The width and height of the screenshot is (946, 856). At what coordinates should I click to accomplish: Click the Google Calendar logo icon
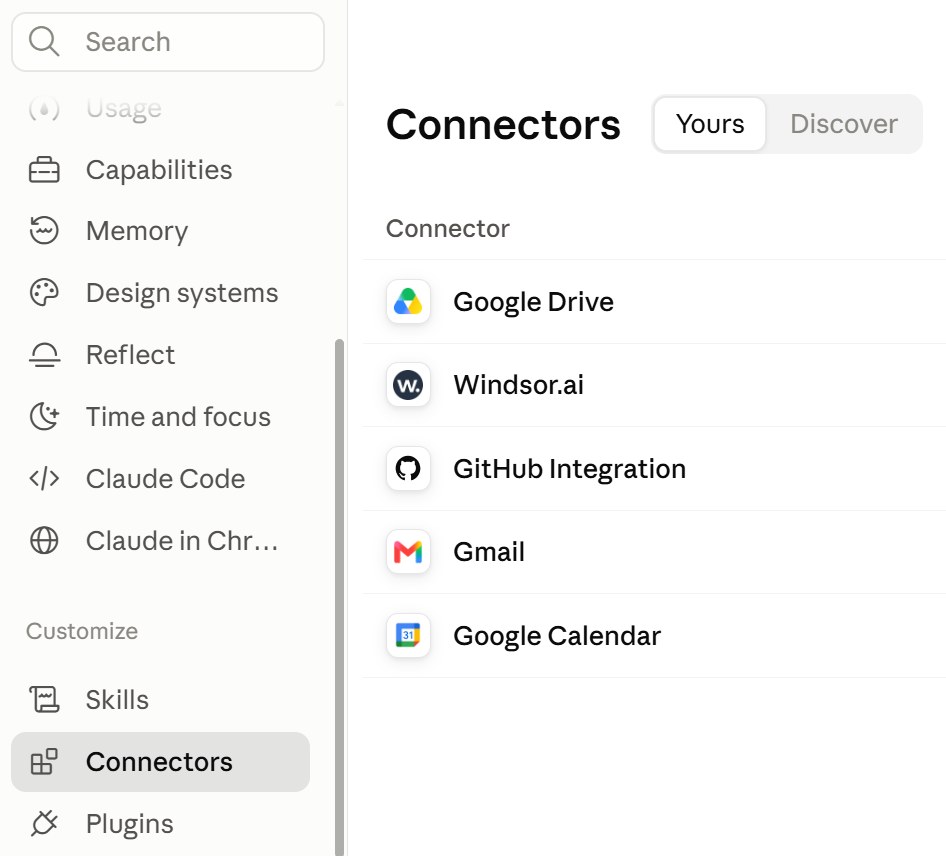pyautogui.click(x=408, y=635)
